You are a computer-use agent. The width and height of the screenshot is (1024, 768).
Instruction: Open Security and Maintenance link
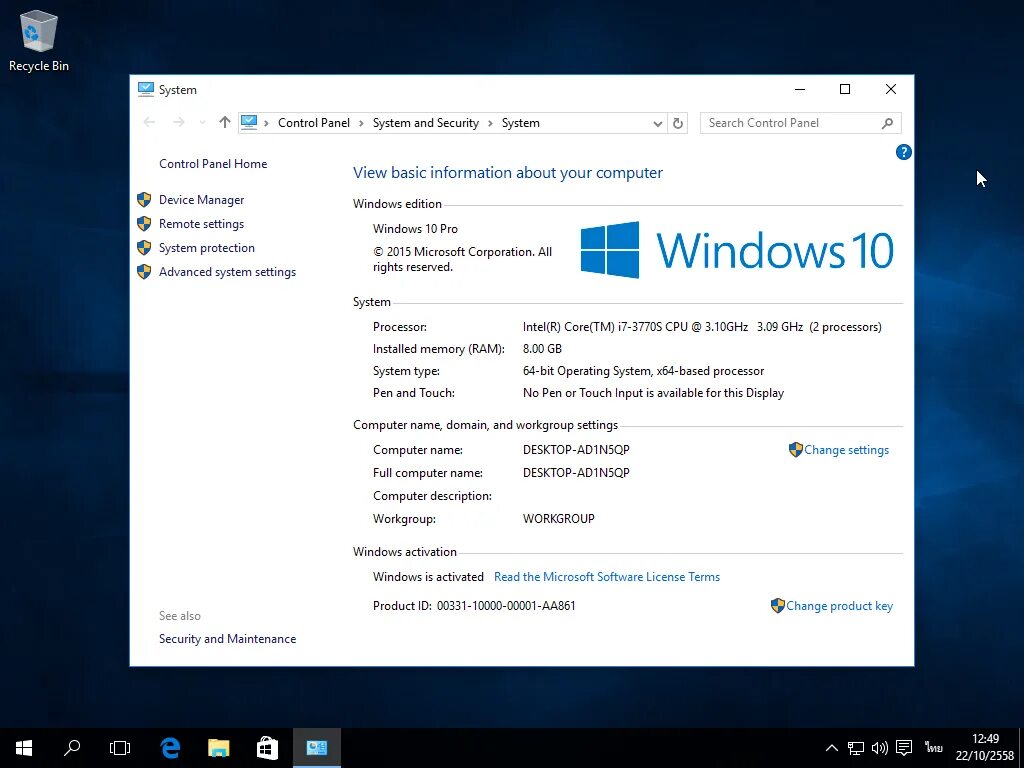(227, 639)
